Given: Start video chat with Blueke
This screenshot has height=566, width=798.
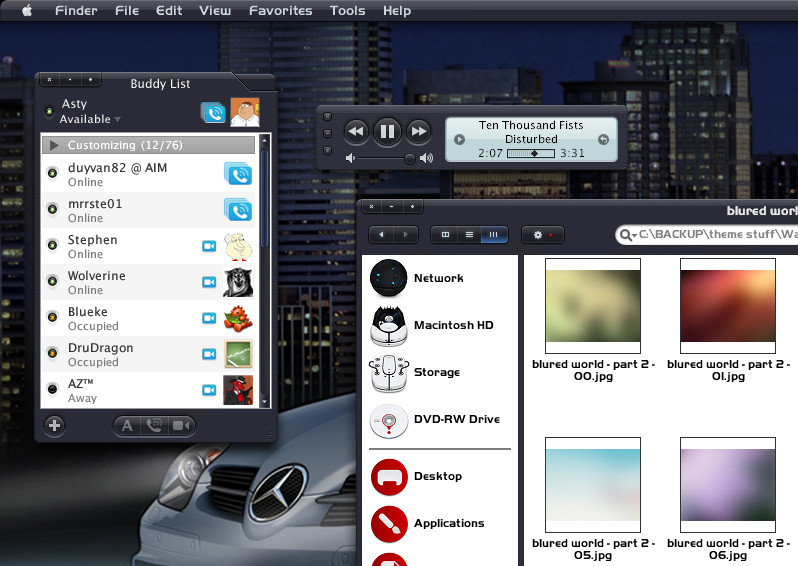Looking at the screenshot, I should pyautogui.click(x=209, y=318).
